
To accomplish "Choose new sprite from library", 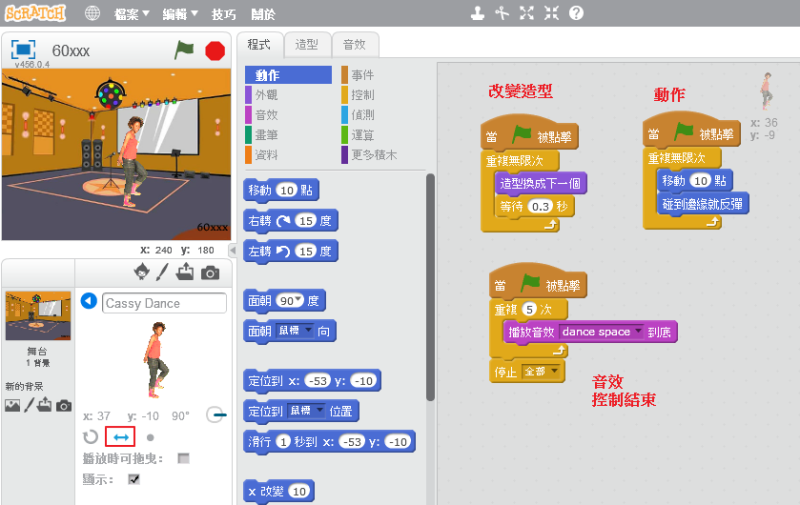I will [x=141, y=272].
